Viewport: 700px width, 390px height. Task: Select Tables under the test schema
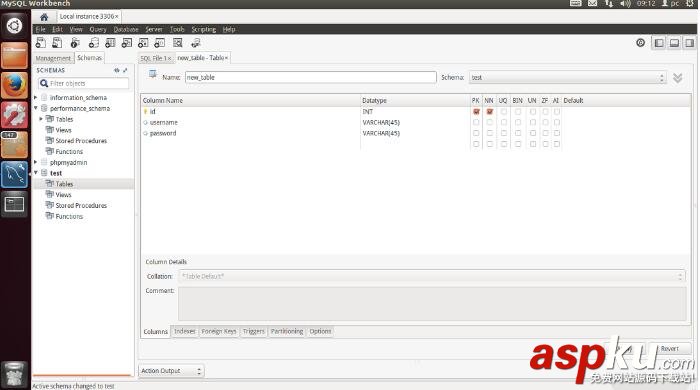[64, 184]
